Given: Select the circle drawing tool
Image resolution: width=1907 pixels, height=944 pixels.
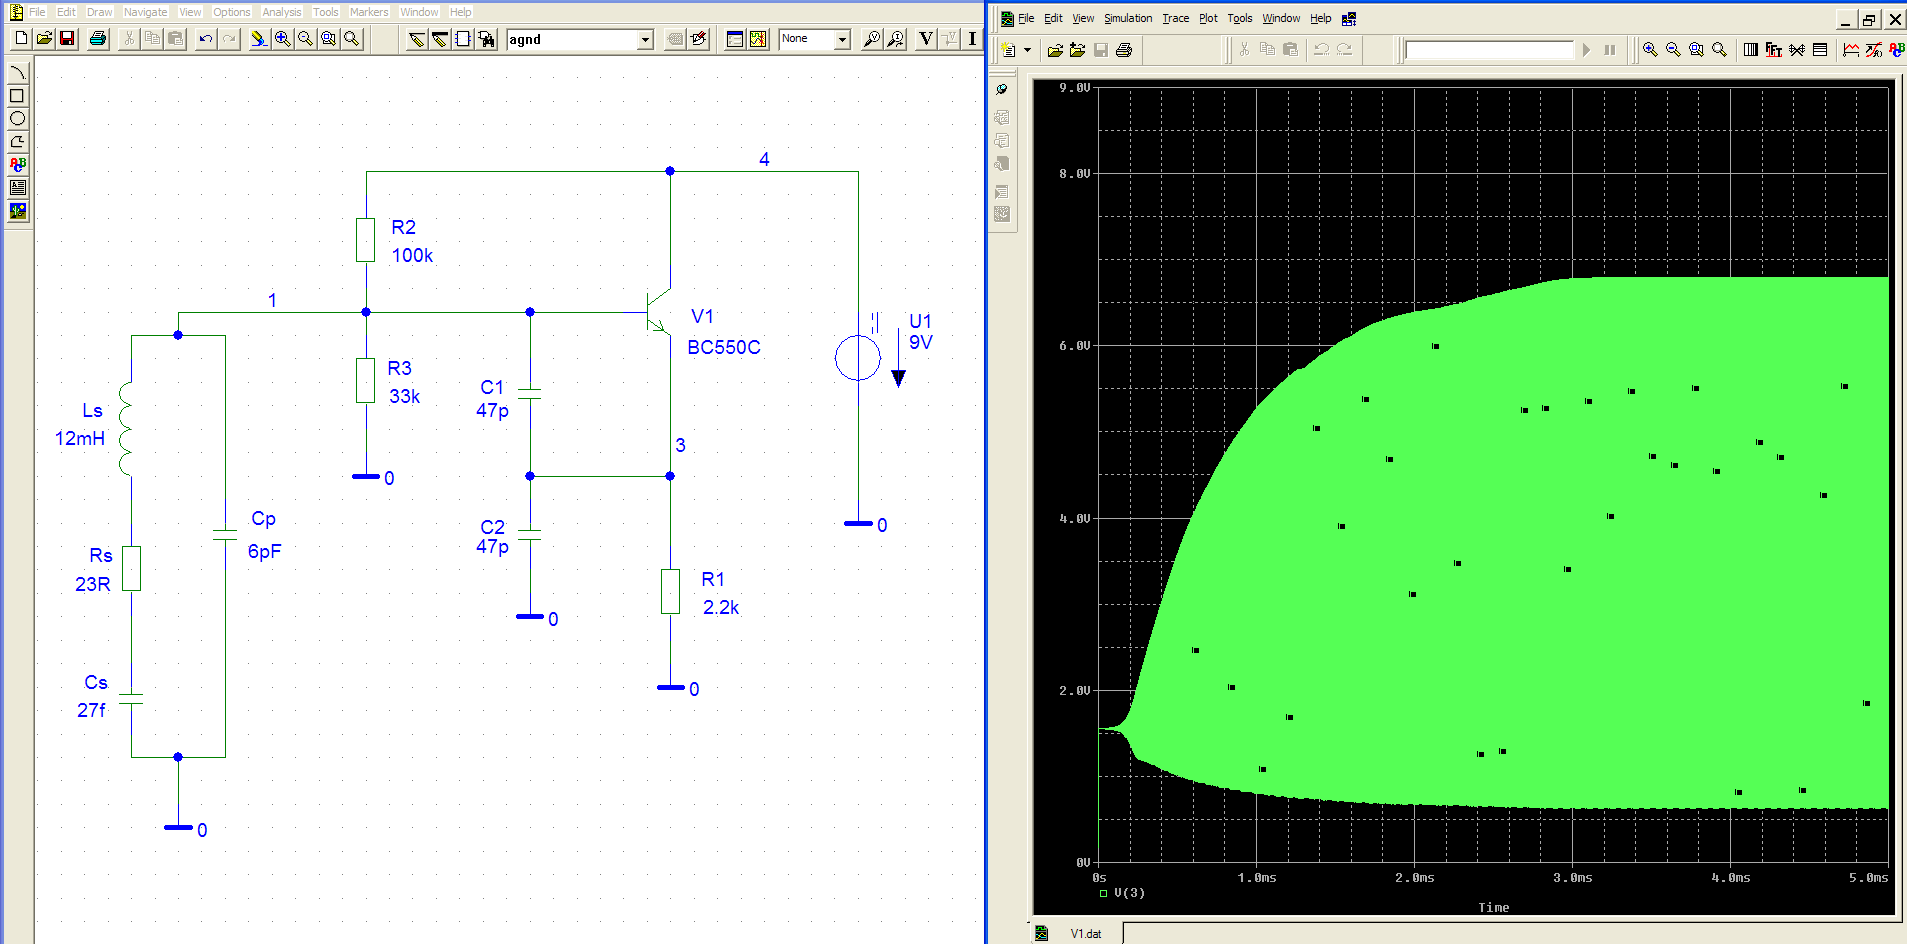Looking at the screenshot, I should (x=18, y=118).
